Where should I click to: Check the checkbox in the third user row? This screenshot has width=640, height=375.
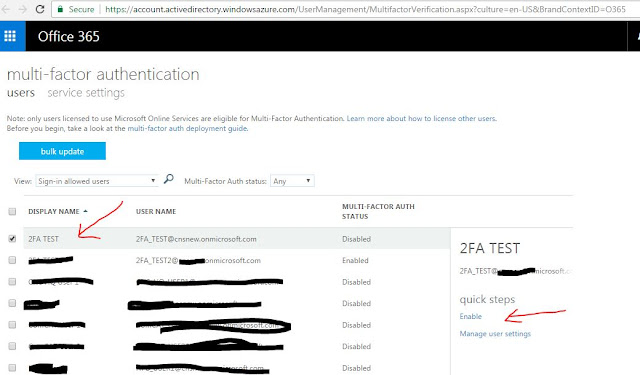tap(12, 282)
